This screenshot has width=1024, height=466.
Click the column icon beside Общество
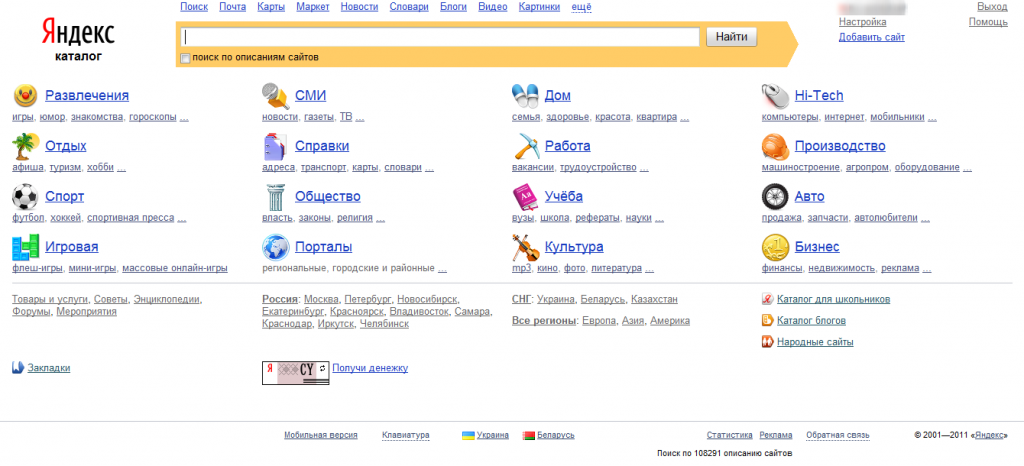[276, 196]
